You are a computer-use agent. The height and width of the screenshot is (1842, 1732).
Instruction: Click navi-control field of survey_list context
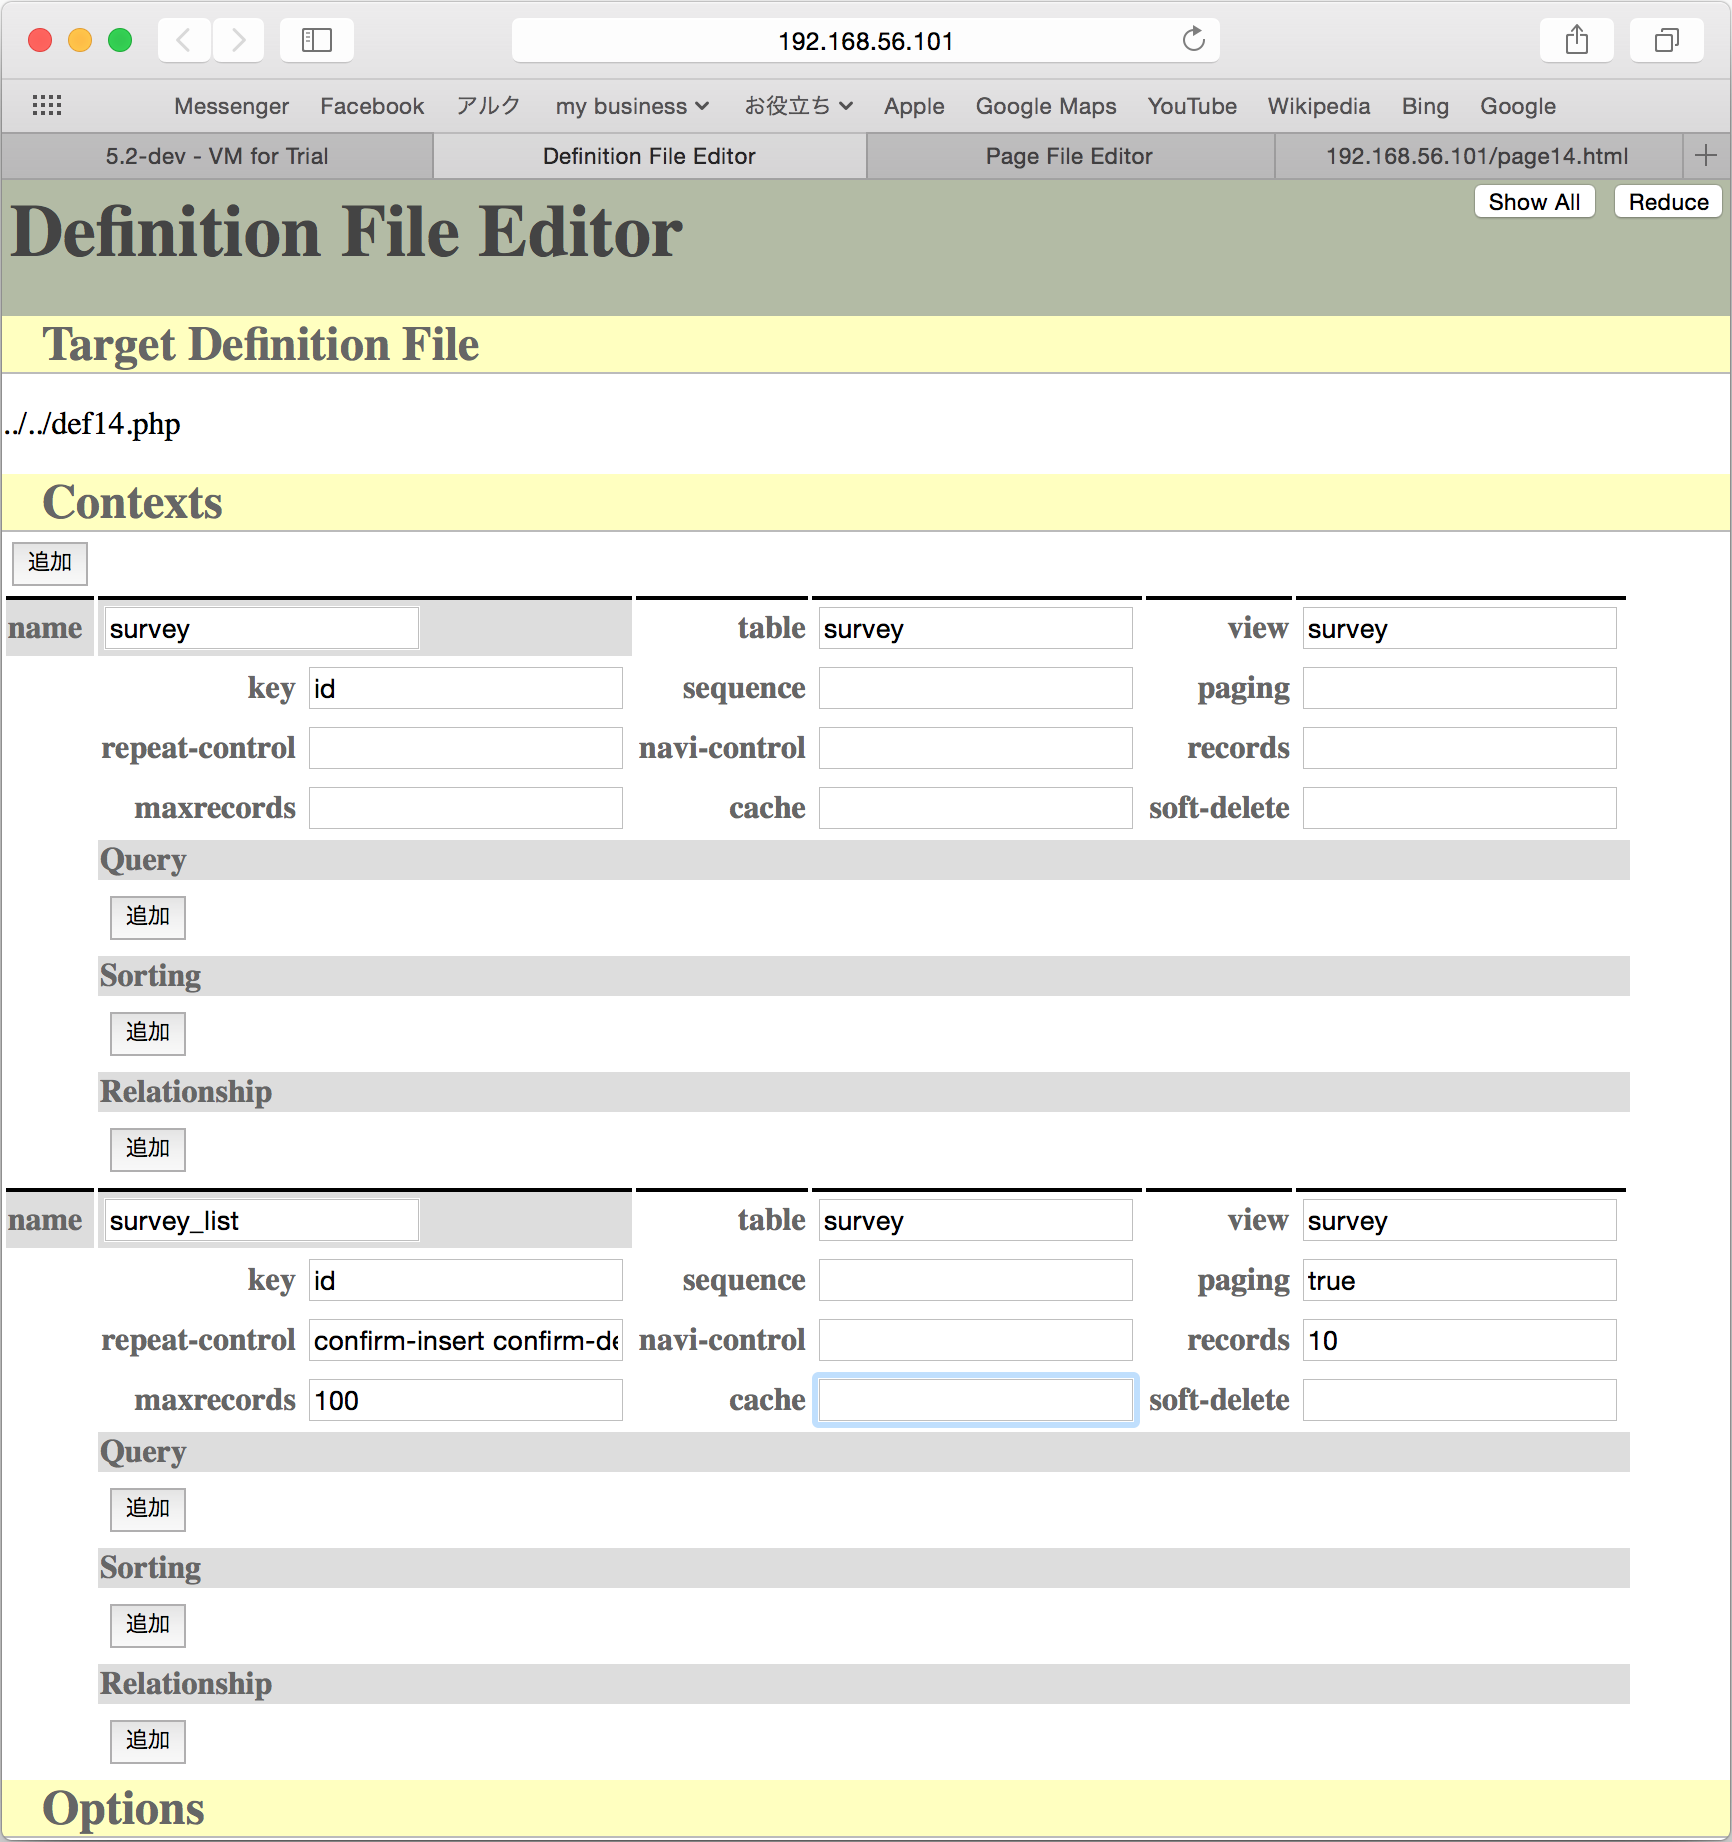(x=975, y=1341)
